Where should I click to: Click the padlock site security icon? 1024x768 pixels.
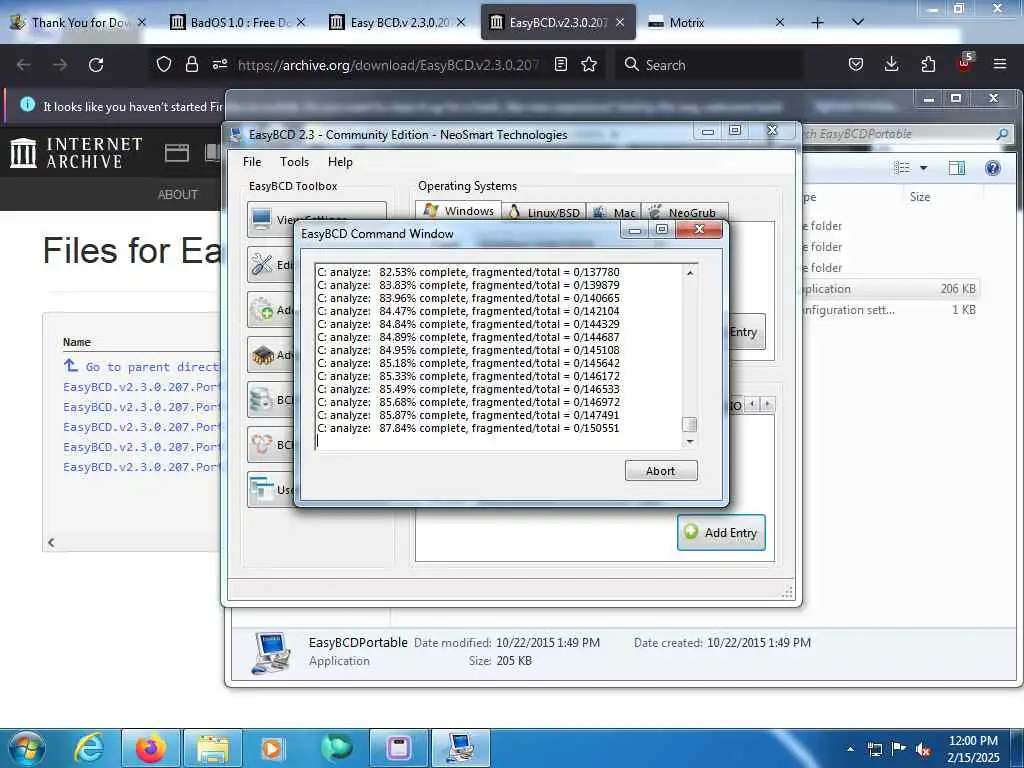(x=191, y=64)
